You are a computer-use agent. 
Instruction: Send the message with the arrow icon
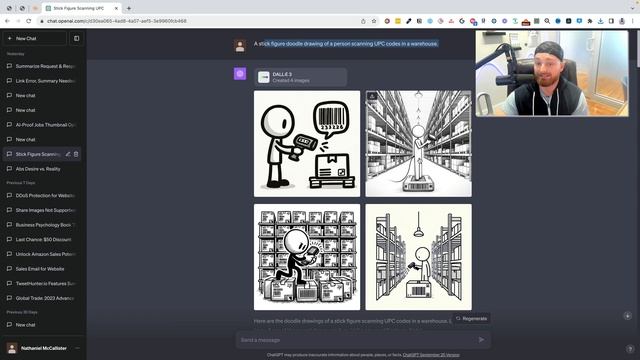[x=481, y=340]
